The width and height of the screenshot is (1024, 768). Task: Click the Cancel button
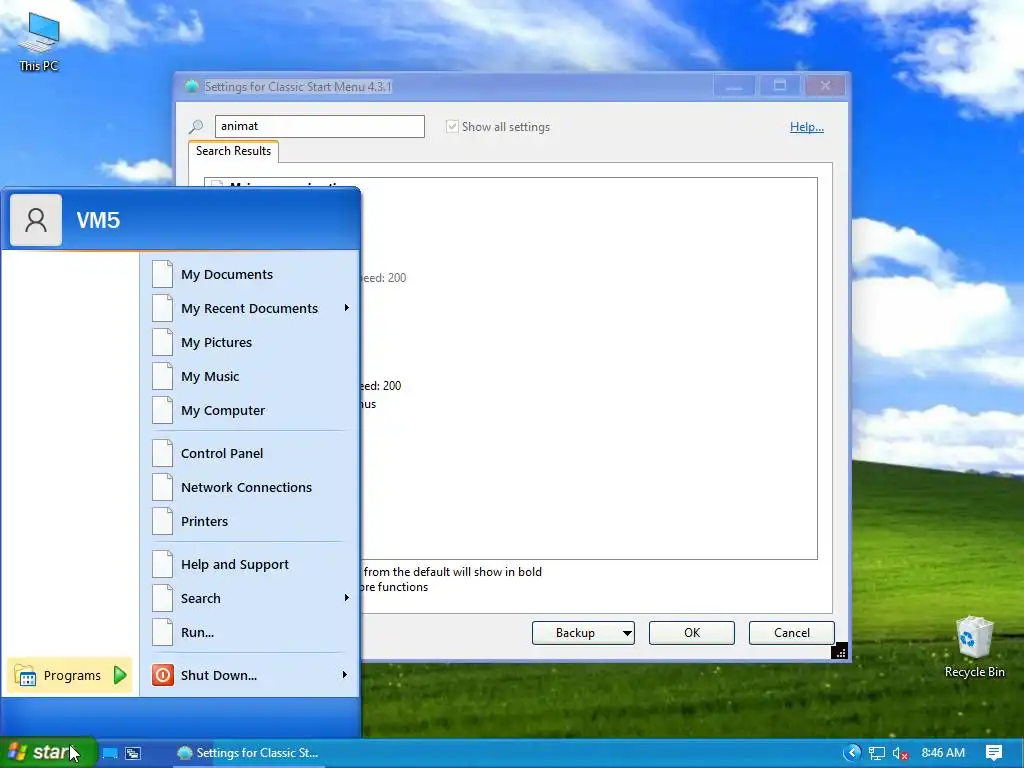[x=792, y=633]
